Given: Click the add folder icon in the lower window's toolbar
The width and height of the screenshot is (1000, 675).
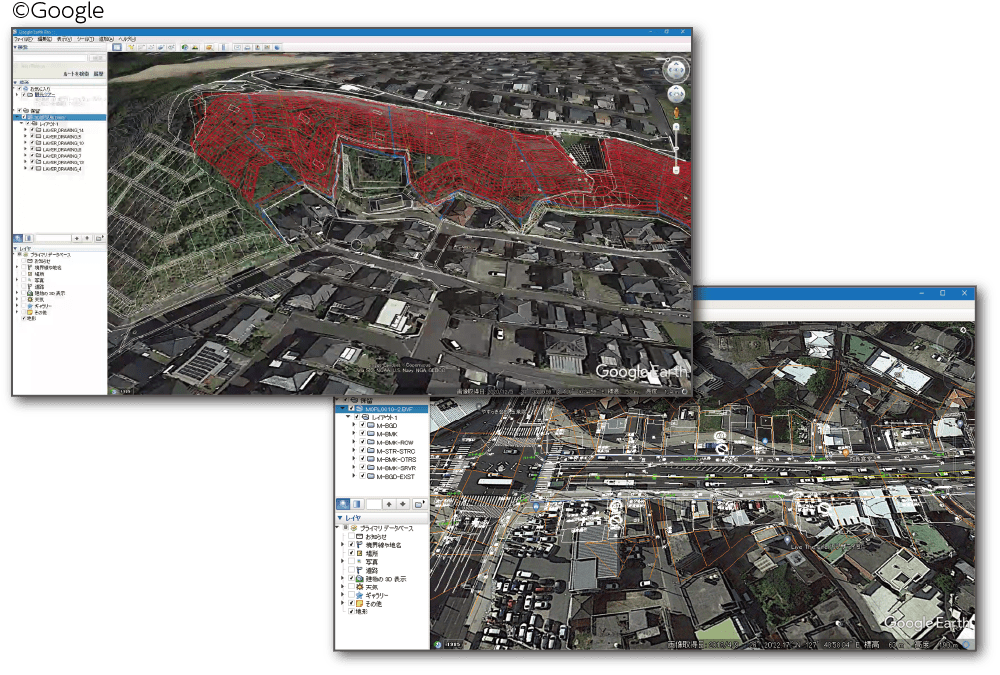Looking at the screenshot, I should coord(419,504).
